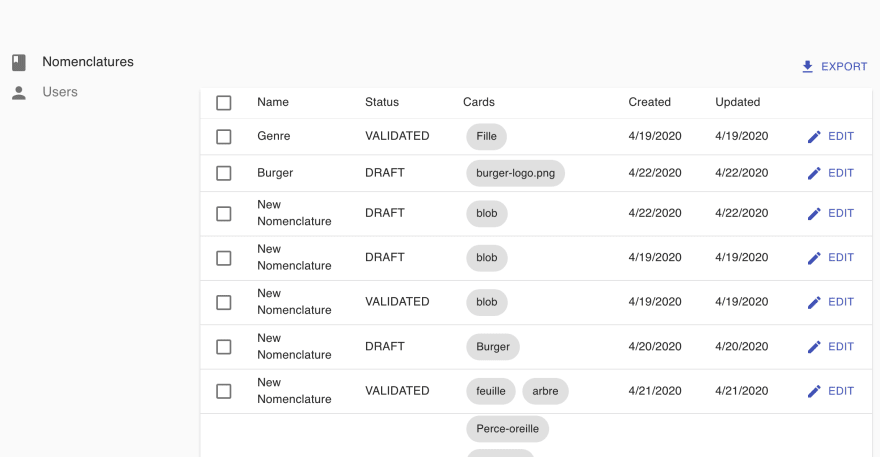This screenshot has width=880, height=457.
Task: Click EDIT on the row with arbre card
Action: tap(831, 391)
